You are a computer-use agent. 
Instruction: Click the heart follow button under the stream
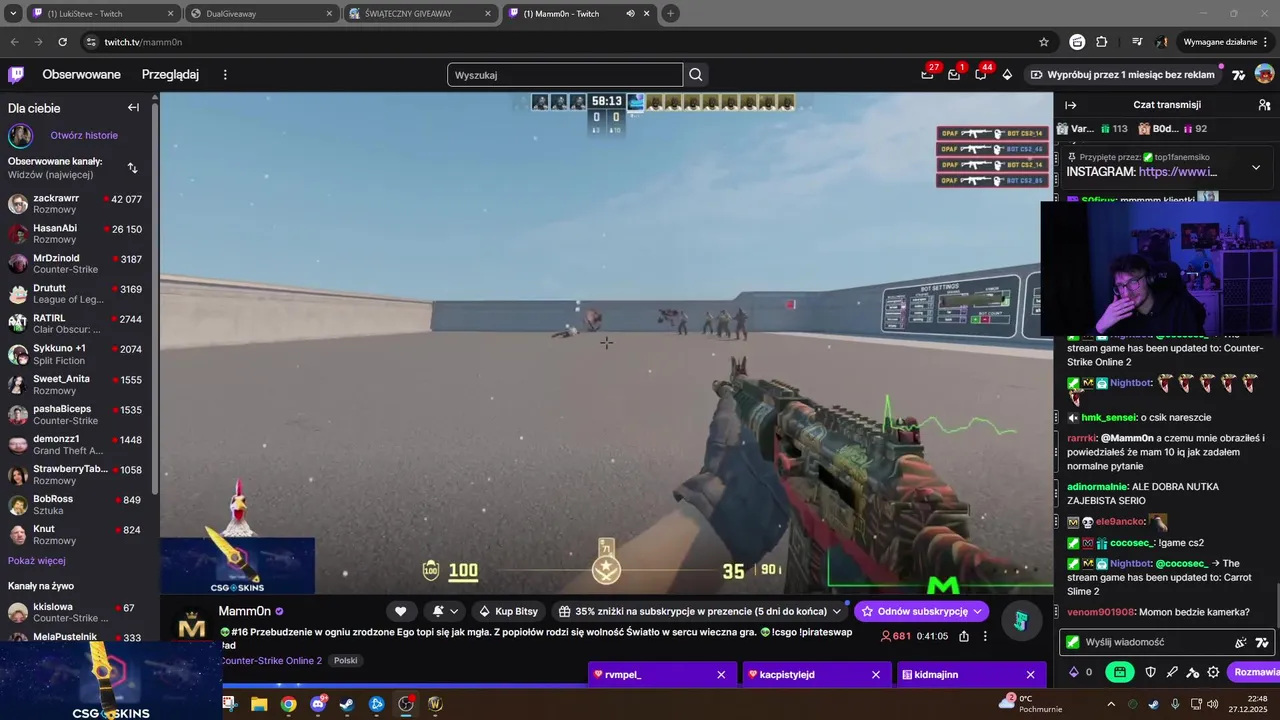[x=401, y=611]
